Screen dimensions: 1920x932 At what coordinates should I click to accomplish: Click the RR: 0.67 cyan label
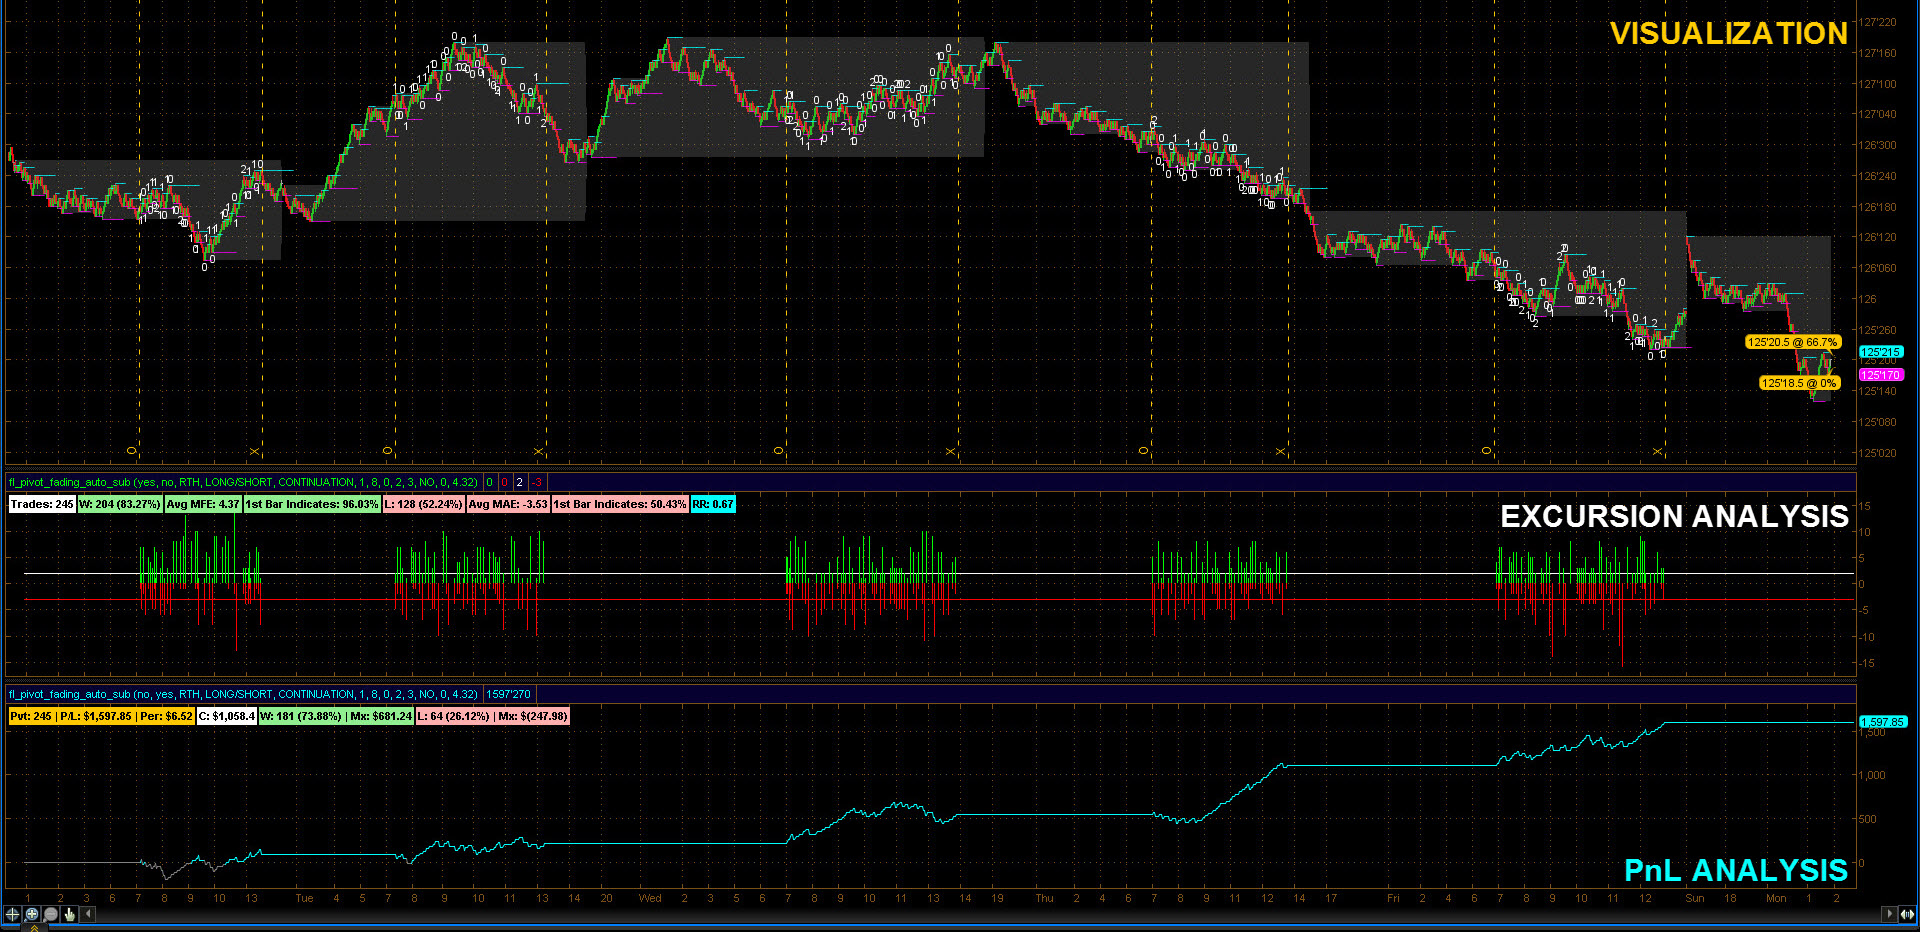coord(713,504)
